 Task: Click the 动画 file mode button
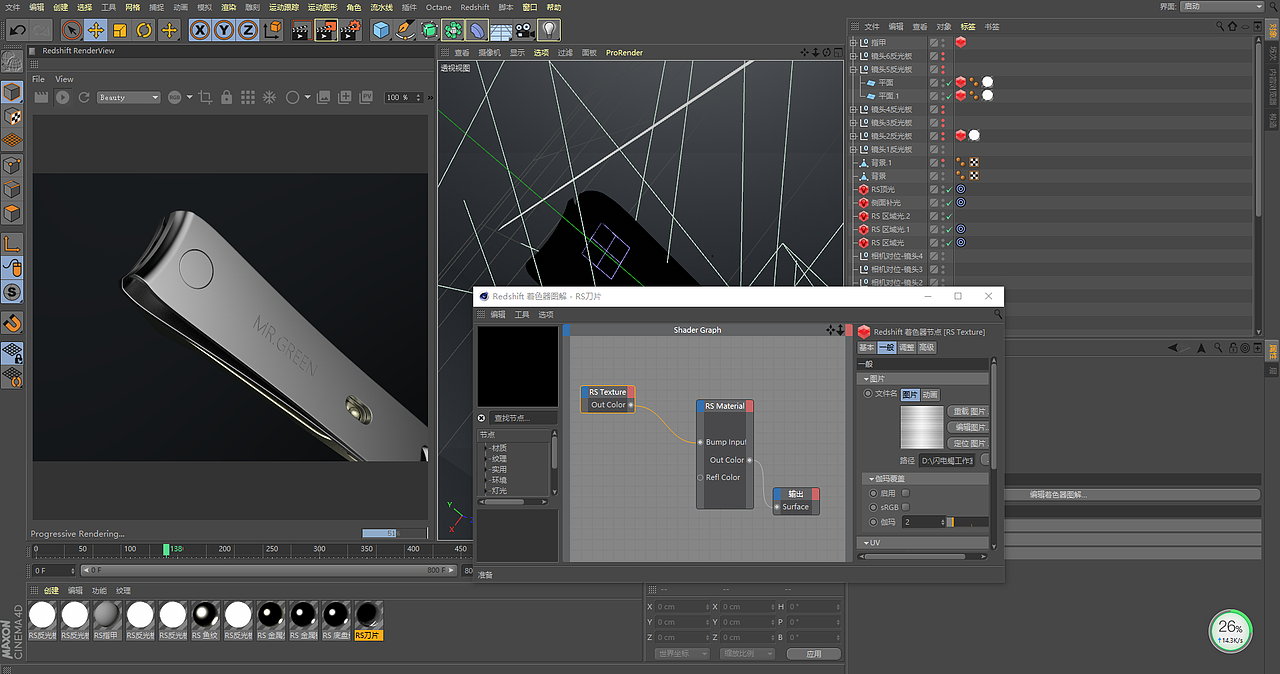coord(930,394)
